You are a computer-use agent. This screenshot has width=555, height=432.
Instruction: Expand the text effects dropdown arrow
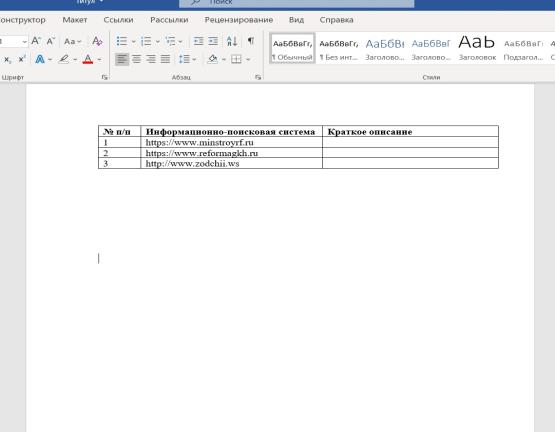click(50, 59)
